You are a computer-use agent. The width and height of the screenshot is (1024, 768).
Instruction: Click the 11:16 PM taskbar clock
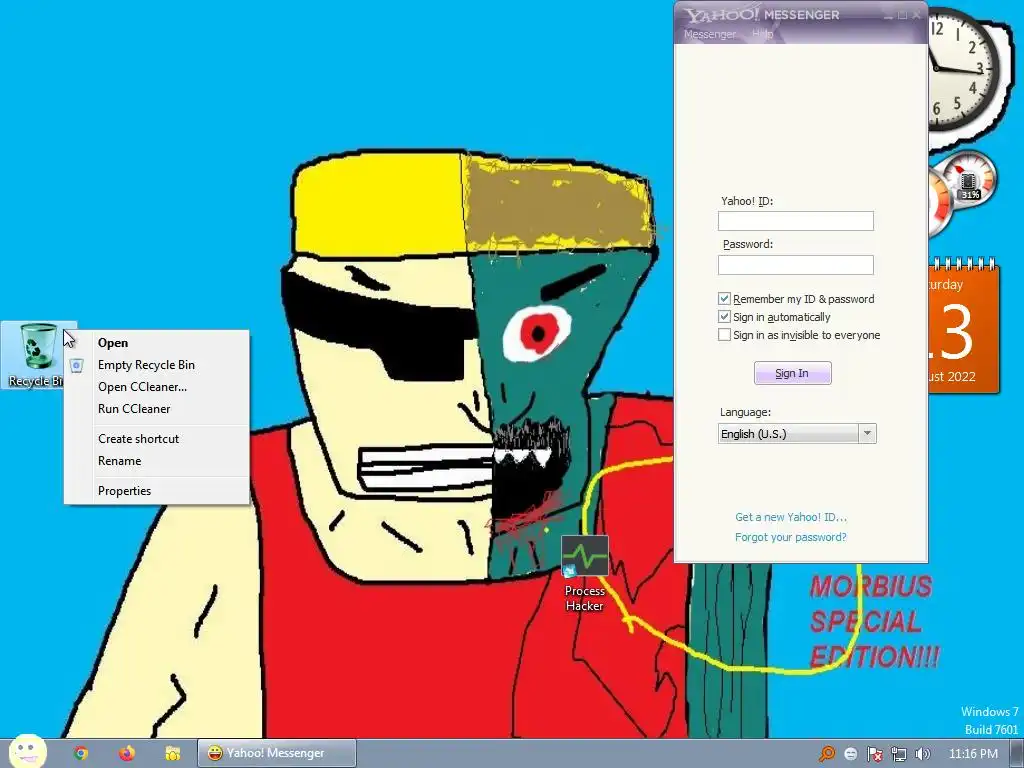pos(972,754)
